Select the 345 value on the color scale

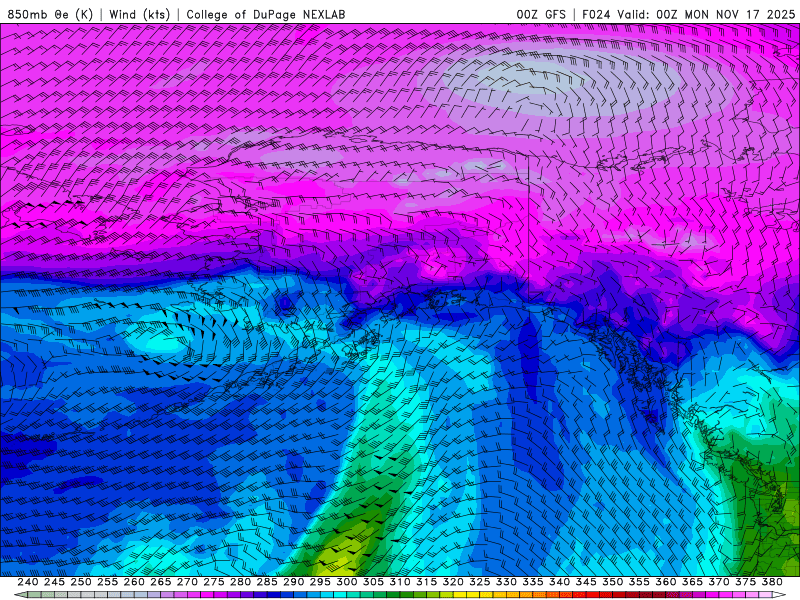(x=586, y=582)
